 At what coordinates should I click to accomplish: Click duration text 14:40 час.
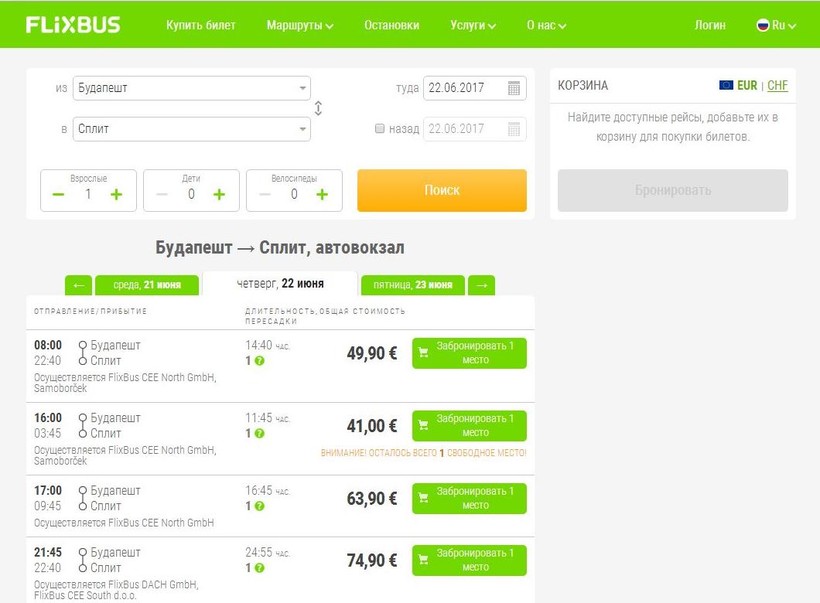coord(267,345)
